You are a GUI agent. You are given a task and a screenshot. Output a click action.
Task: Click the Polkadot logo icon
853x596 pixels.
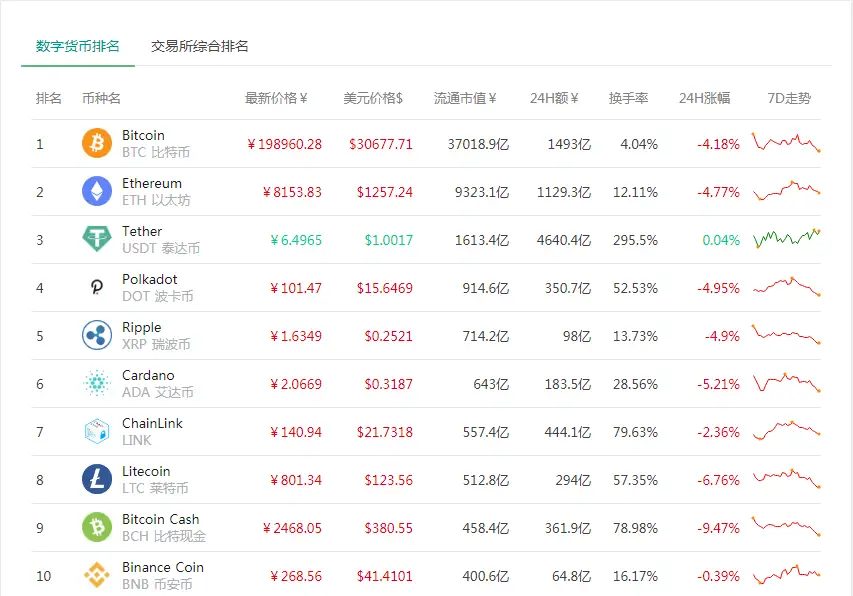[97, 288]
